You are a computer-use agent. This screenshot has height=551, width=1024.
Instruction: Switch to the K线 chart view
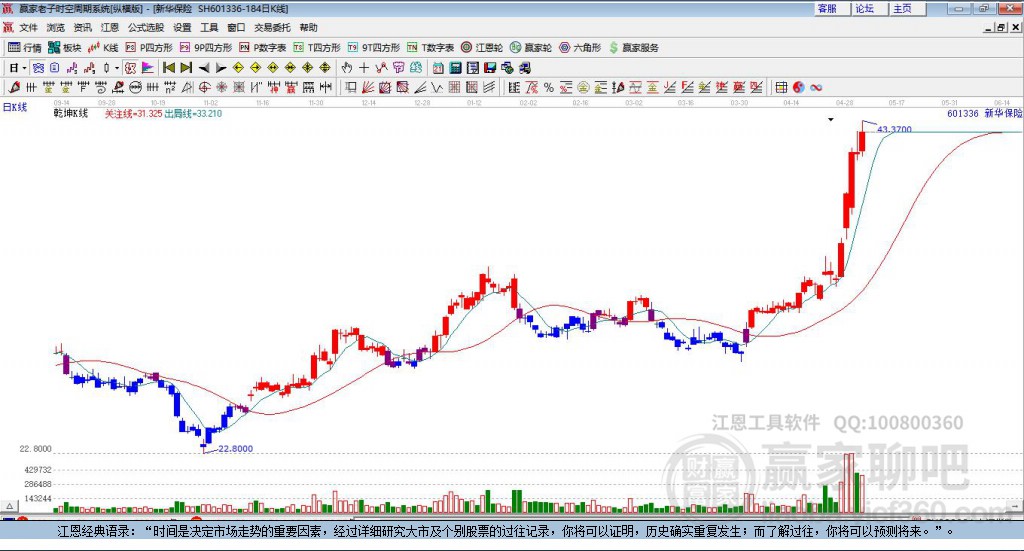pos(103,48)
